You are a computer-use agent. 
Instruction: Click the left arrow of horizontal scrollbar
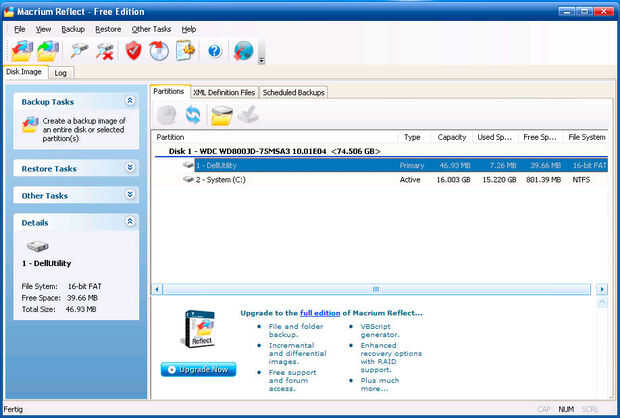click(157, 289)
